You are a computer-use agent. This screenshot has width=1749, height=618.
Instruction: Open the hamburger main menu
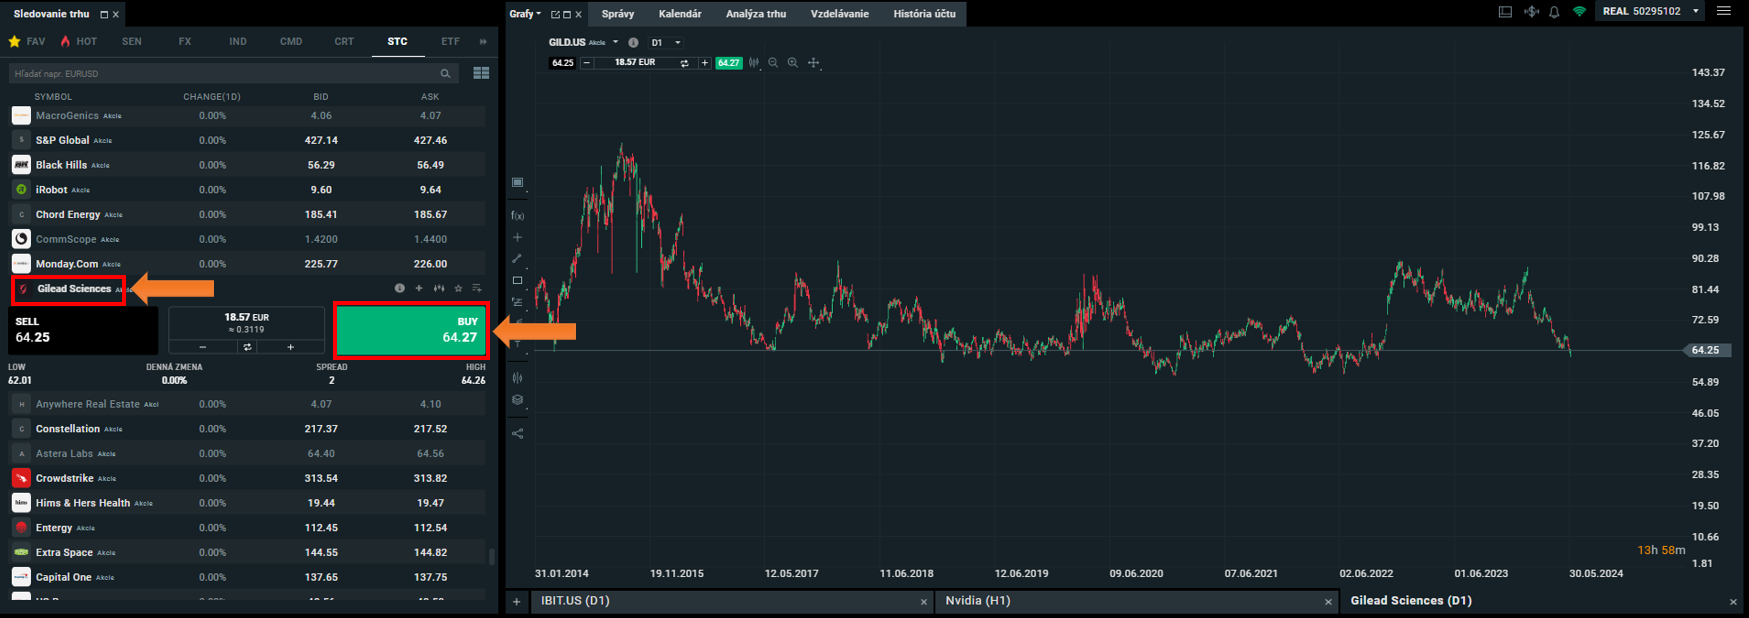tap(1723, 11)
